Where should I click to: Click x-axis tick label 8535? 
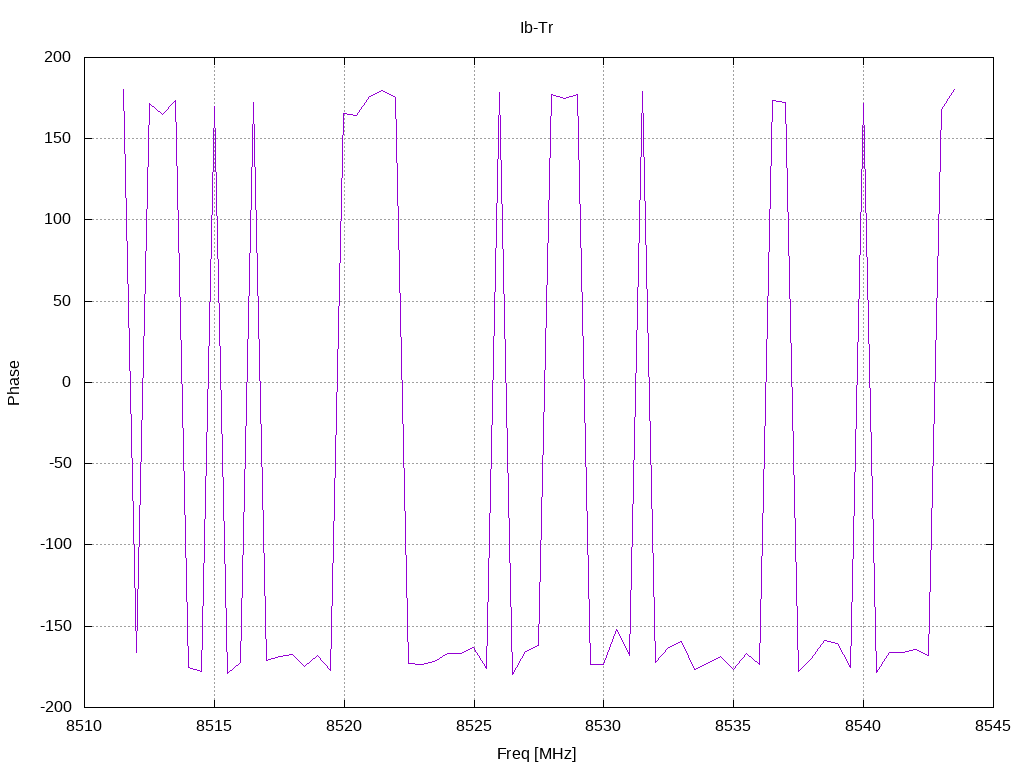pyautogui.click(x=733, y=726)
